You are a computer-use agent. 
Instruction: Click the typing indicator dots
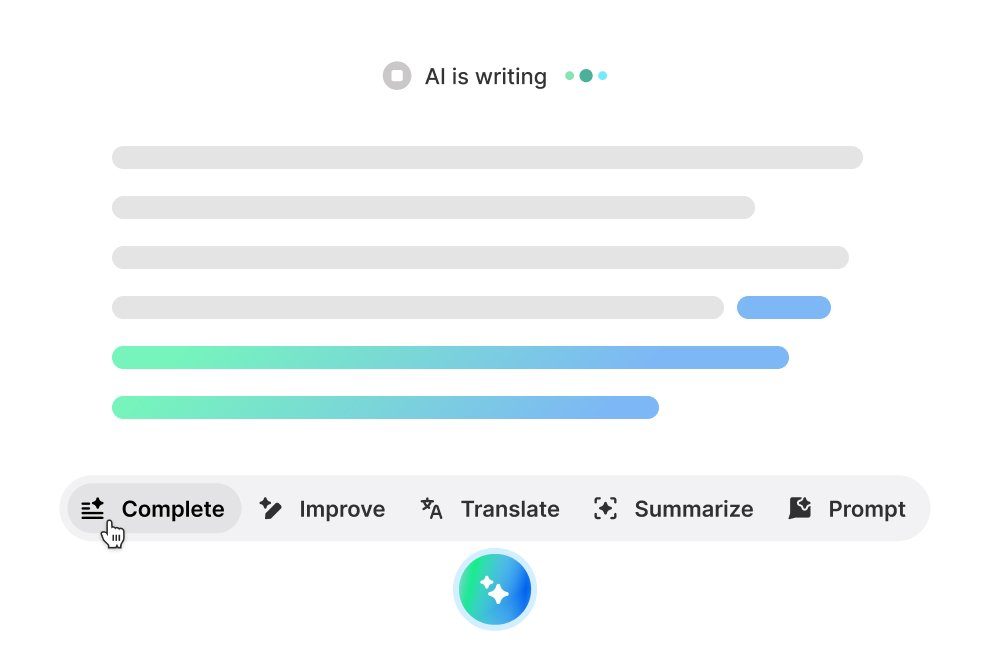pos(587,75)
